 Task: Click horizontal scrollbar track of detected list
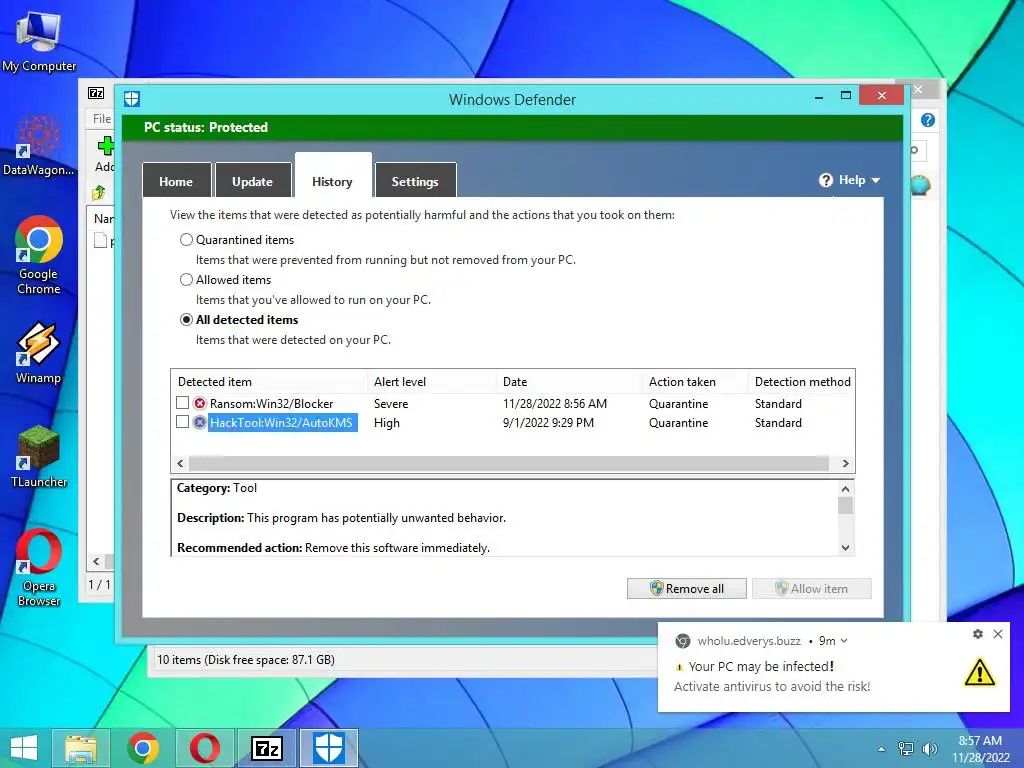click(509, 464)
